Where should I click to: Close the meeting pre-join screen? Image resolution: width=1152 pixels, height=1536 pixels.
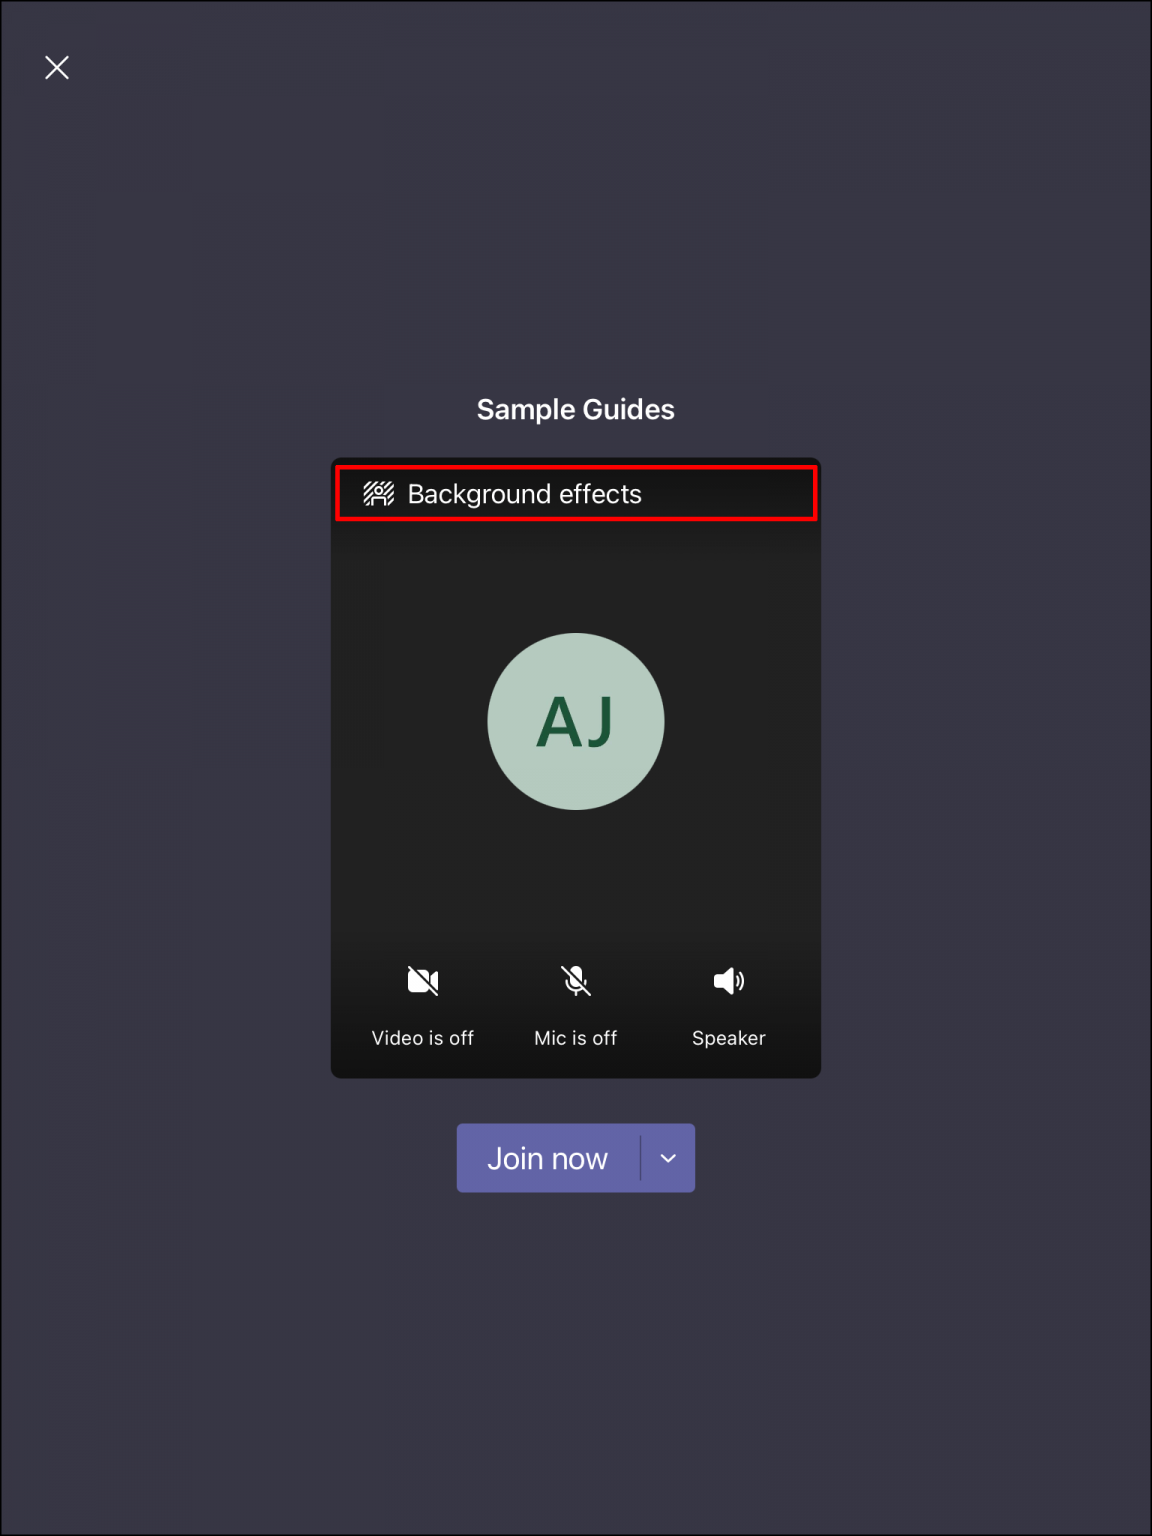pos(57,67)
